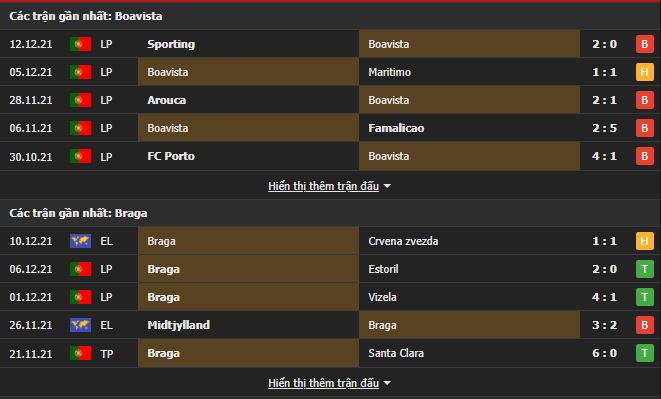This screenshot has height=399, width=661.
Task: Click the green T badge for Braga vs Estoril
Action: 645,269
